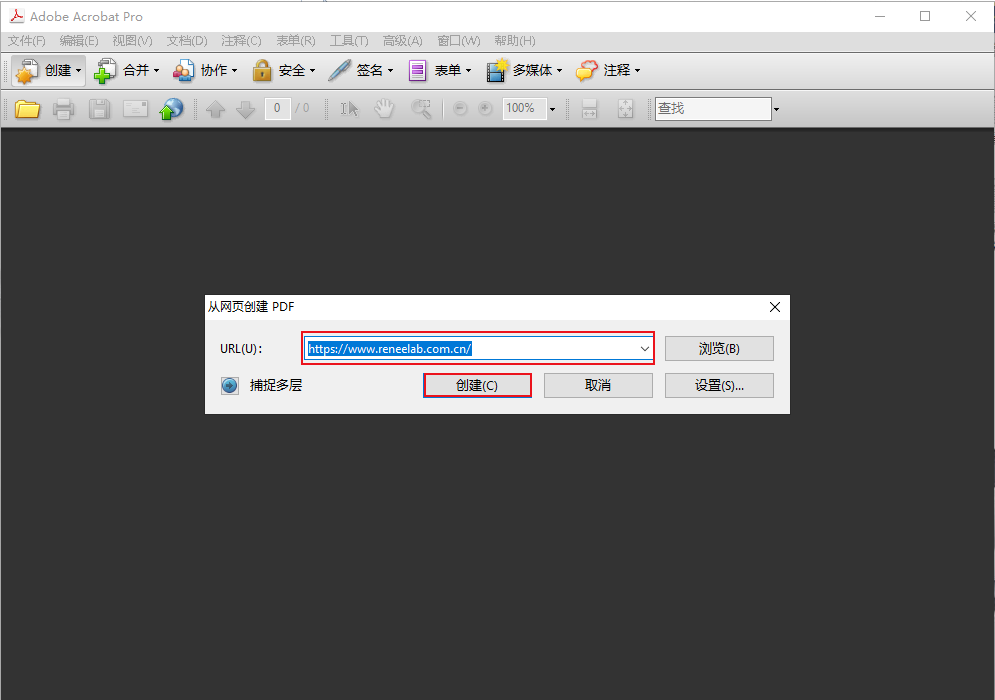Open the 窗口(W) menu

459,41
